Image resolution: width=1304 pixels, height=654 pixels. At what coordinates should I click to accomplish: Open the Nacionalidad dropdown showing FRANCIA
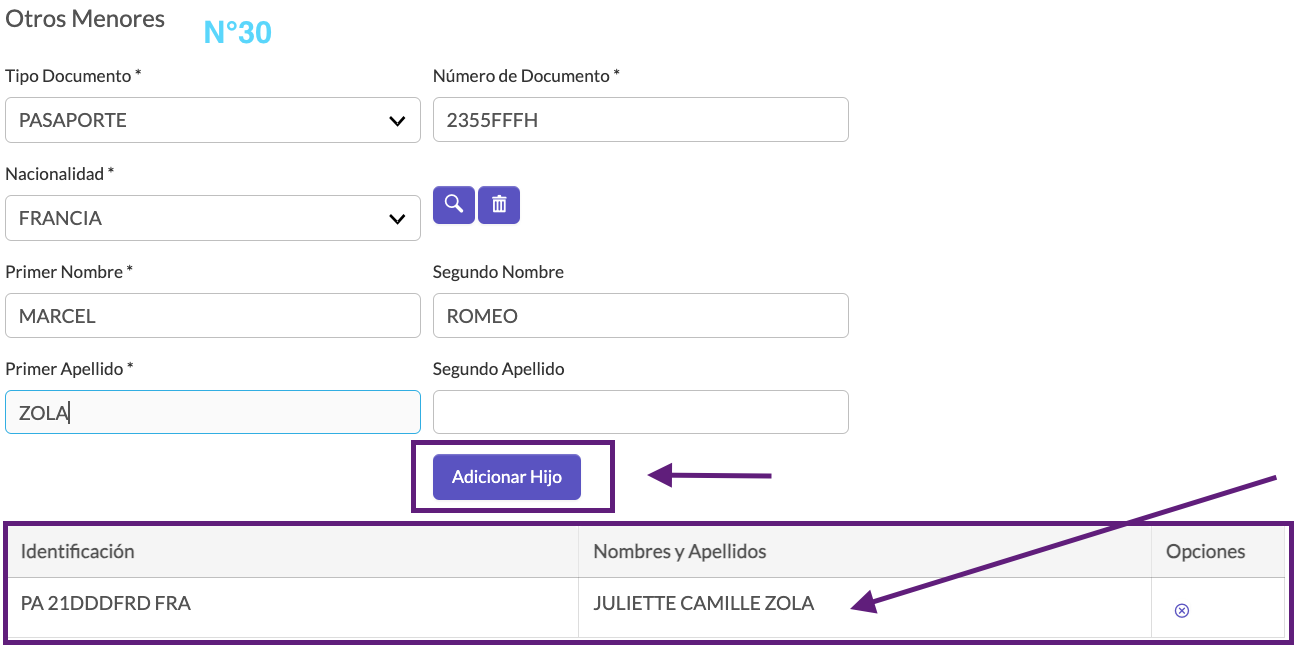coord(213,218)
